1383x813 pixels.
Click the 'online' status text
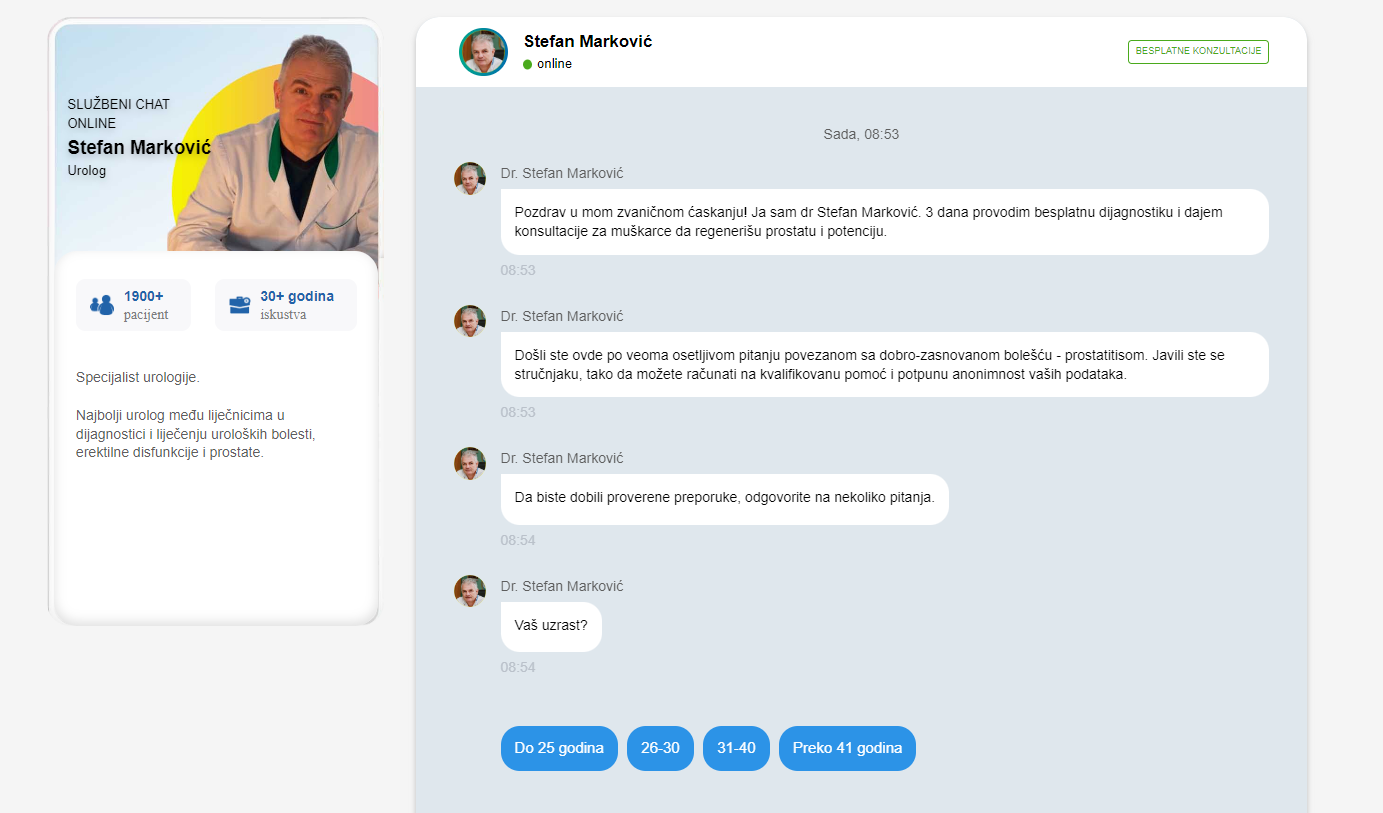[x=554, y=64]
